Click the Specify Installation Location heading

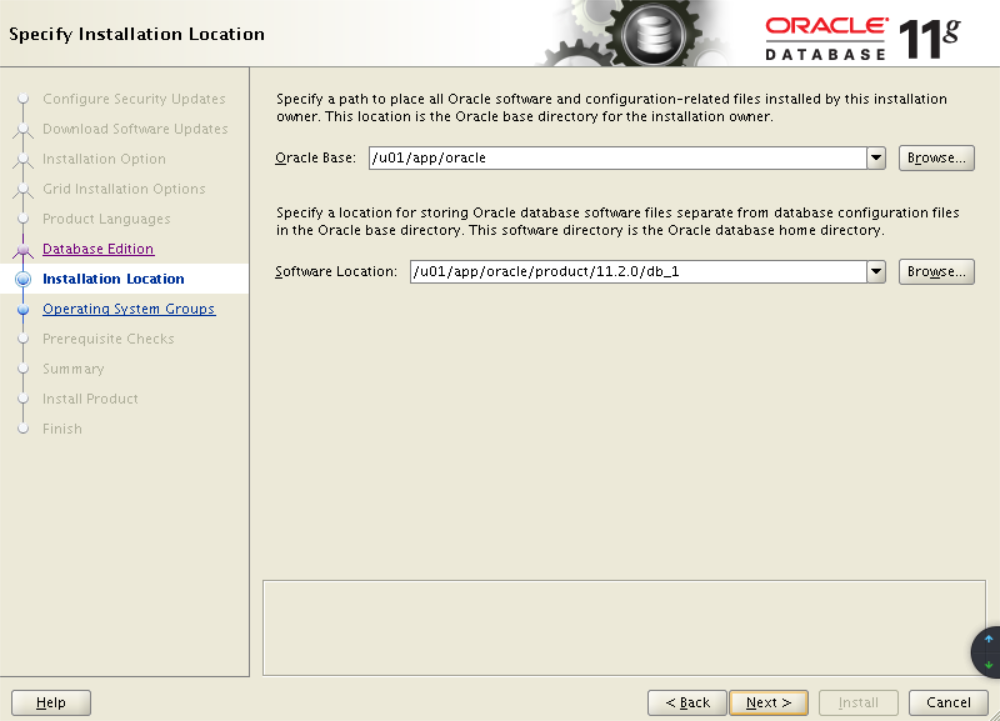[136, 34]
